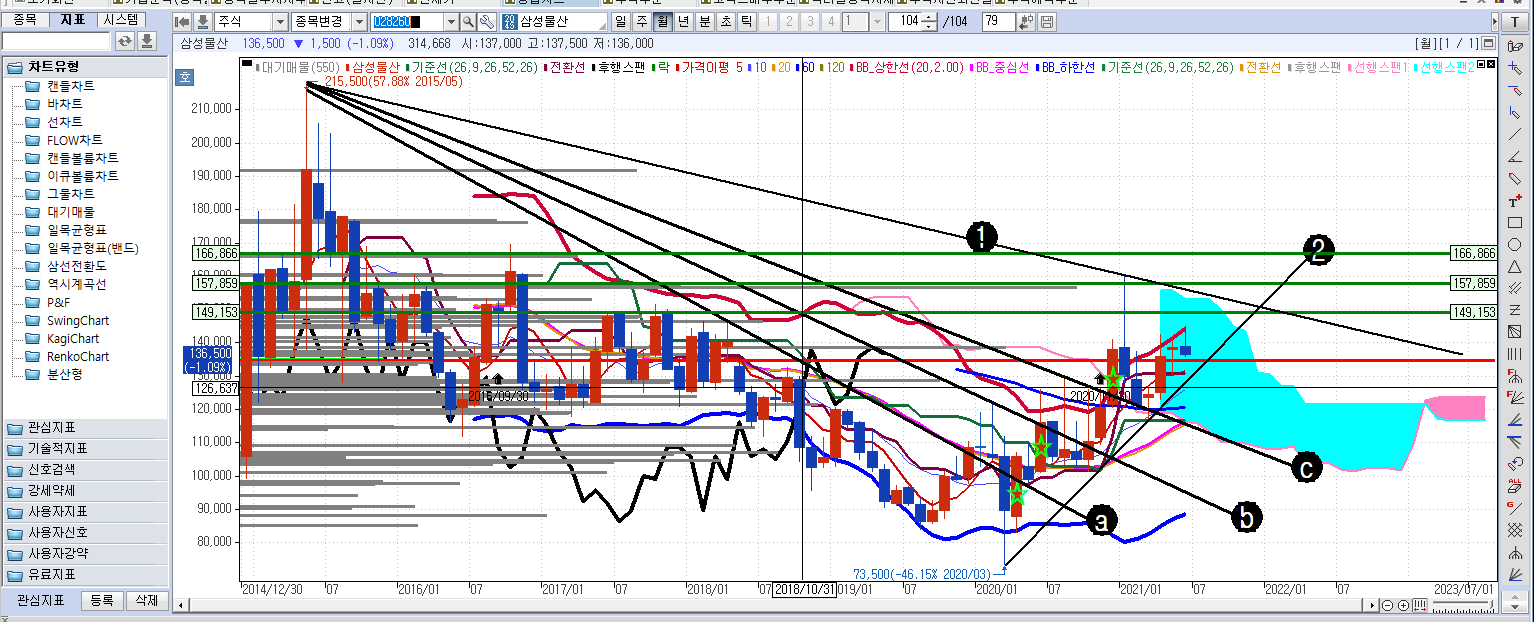
Task: Click the 등록 button
Action: click(x=102, y=601)
